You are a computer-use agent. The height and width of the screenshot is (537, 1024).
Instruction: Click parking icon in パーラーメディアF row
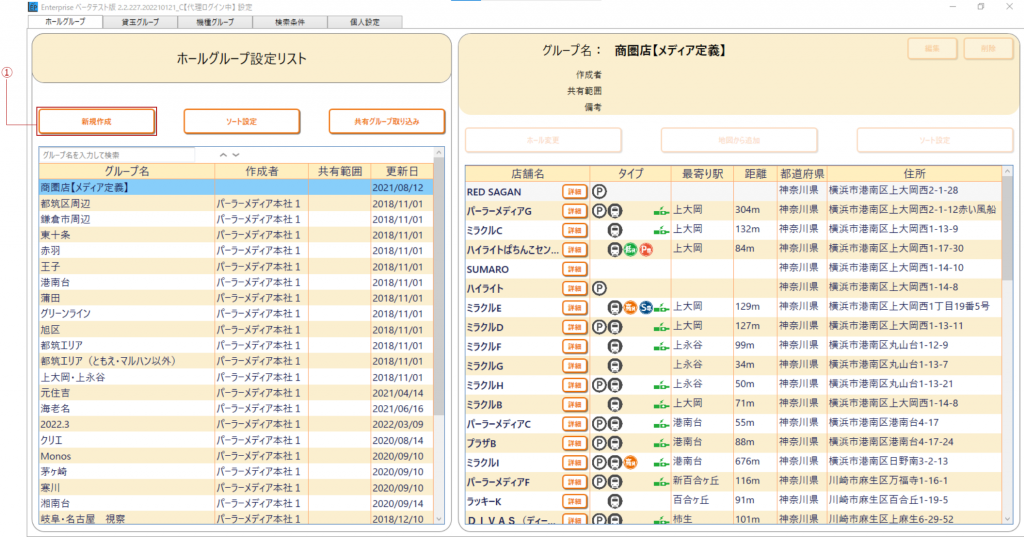599,481
